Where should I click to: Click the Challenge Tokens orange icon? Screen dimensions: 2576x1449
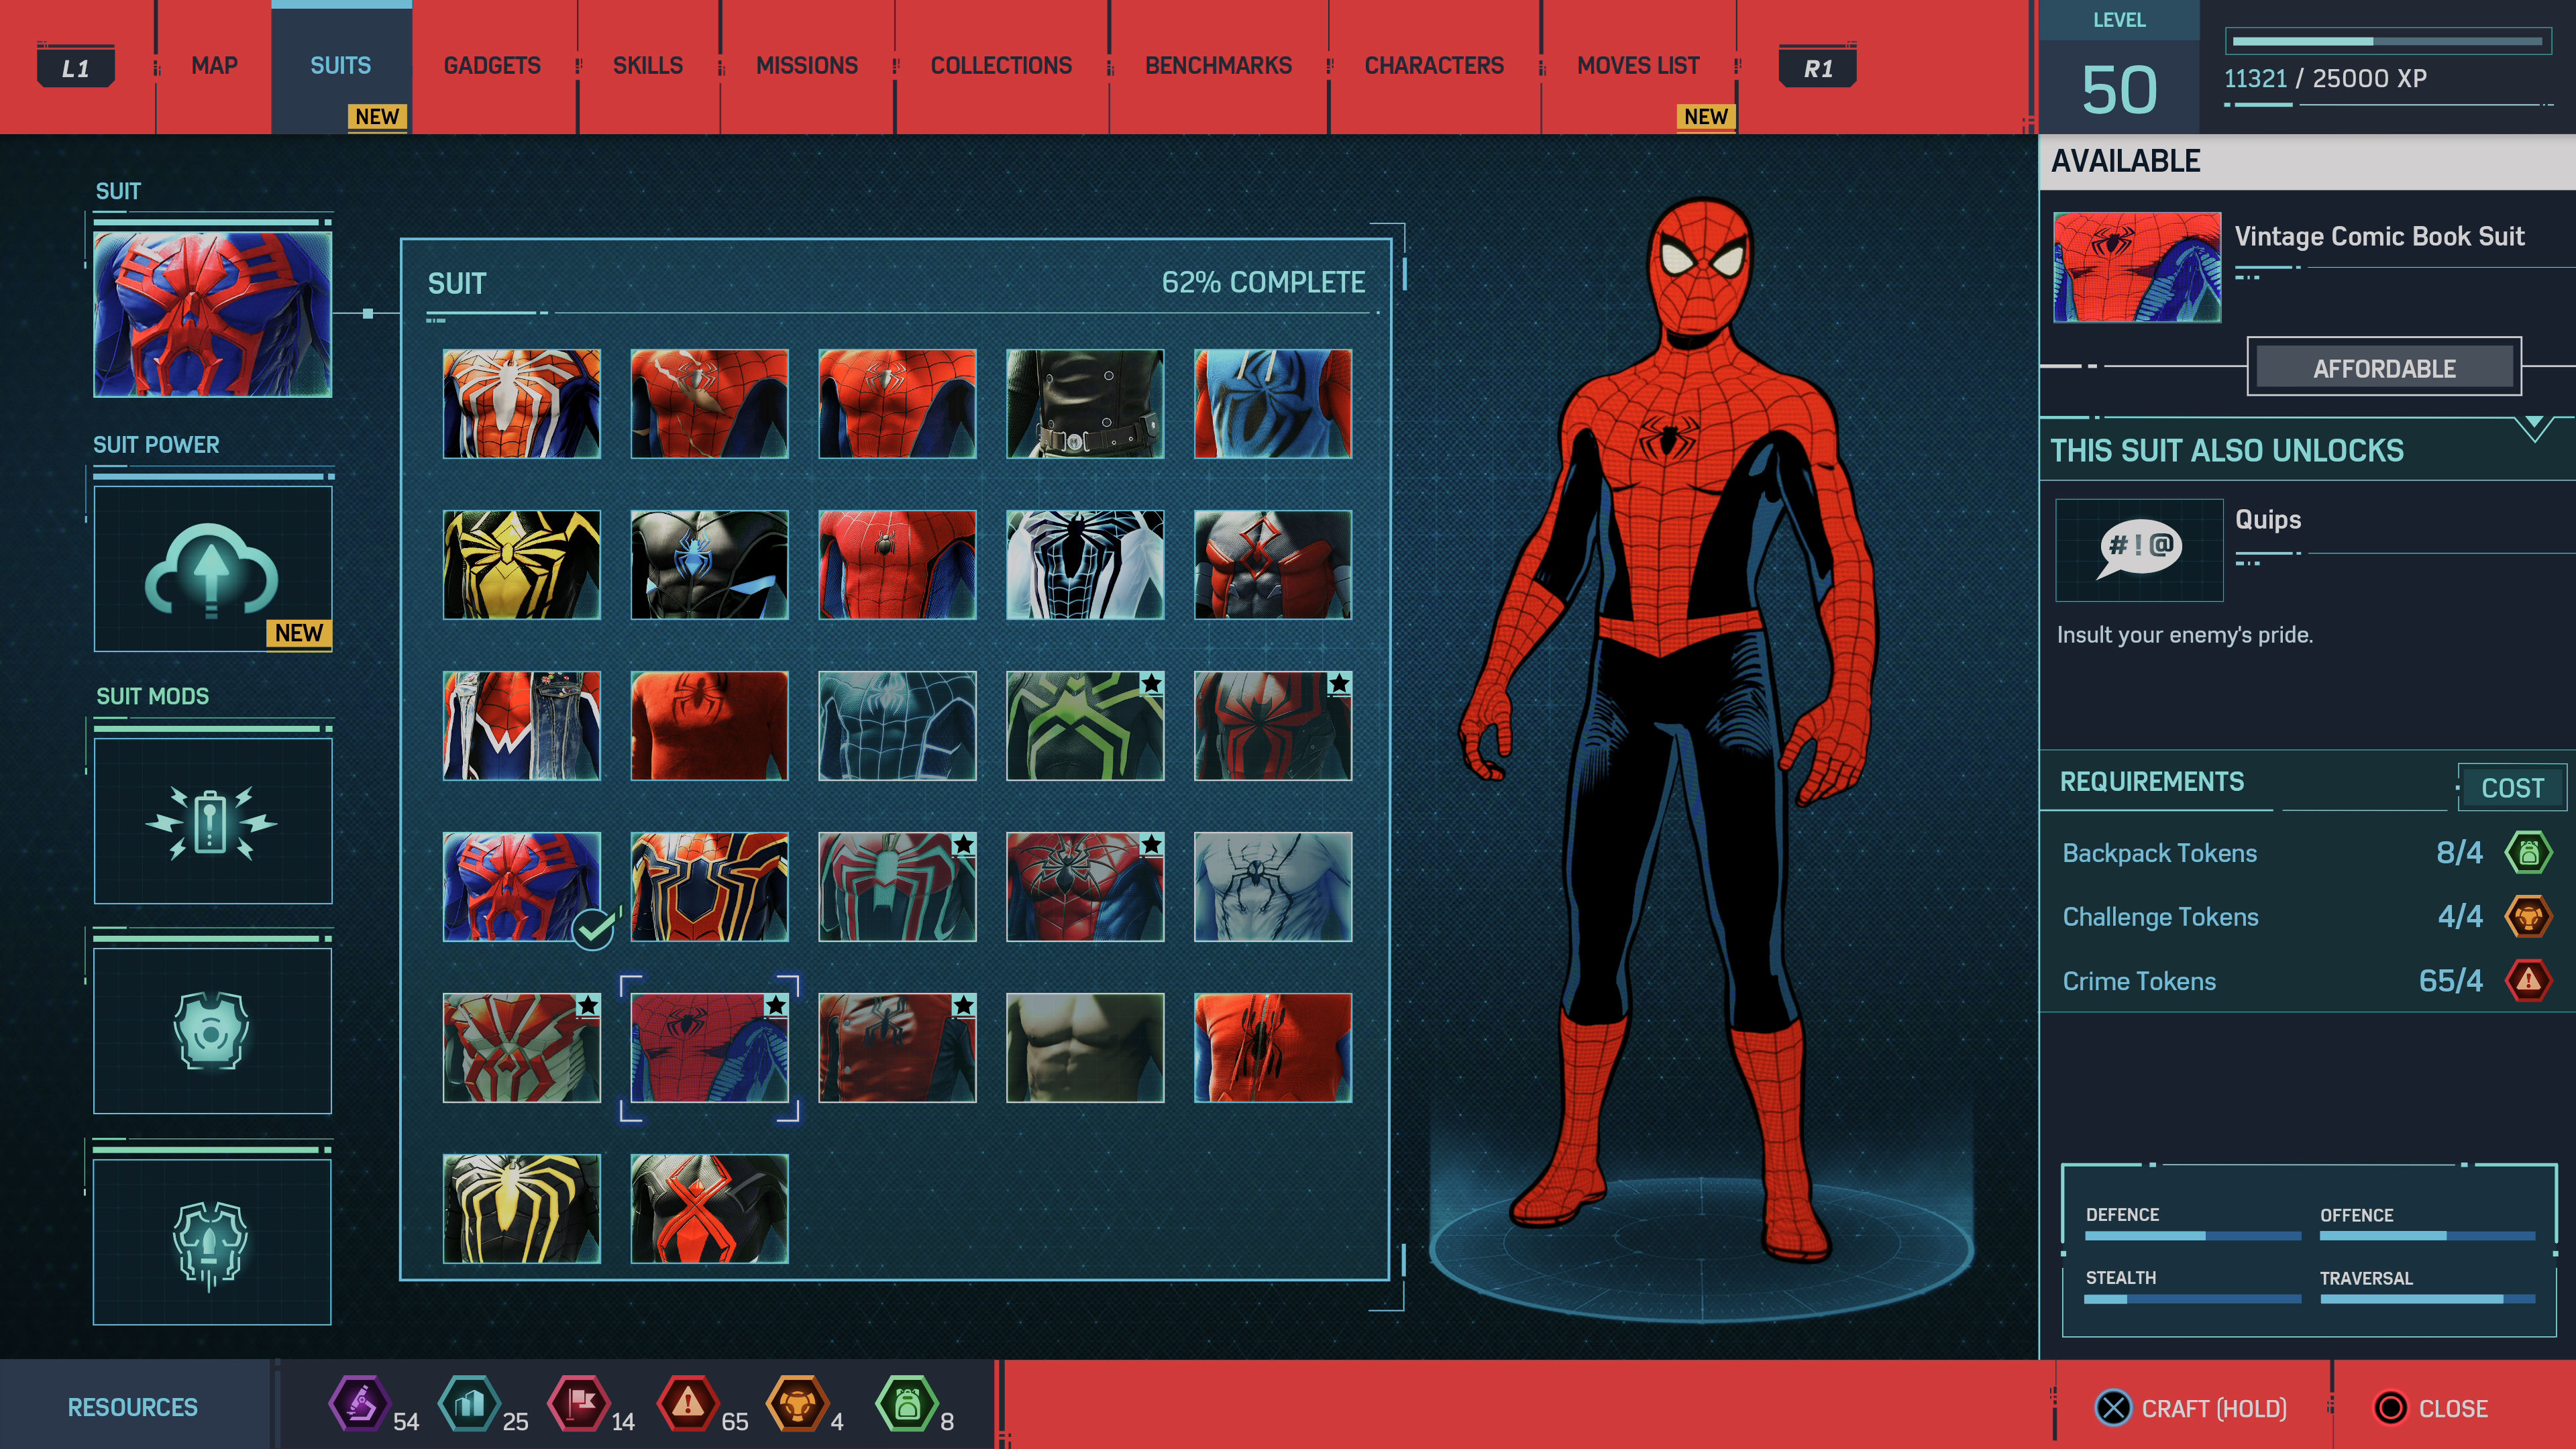pos(2528,916)
